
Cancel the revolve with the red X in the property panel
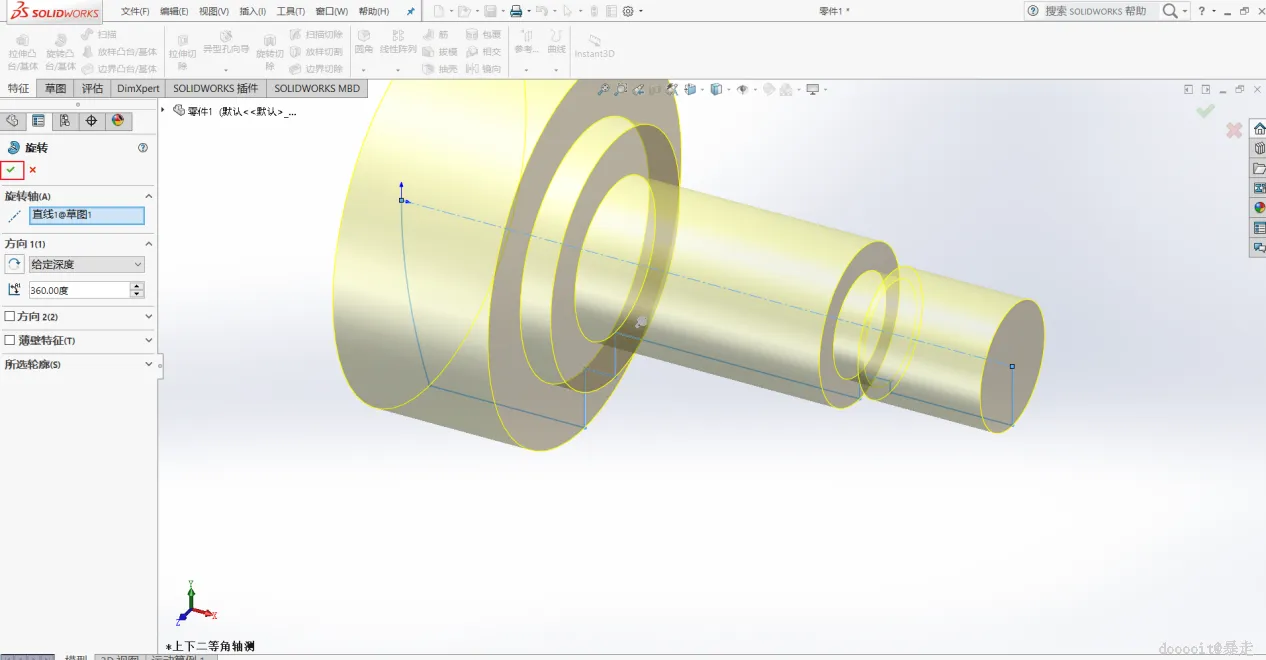(x=33, y=170)
